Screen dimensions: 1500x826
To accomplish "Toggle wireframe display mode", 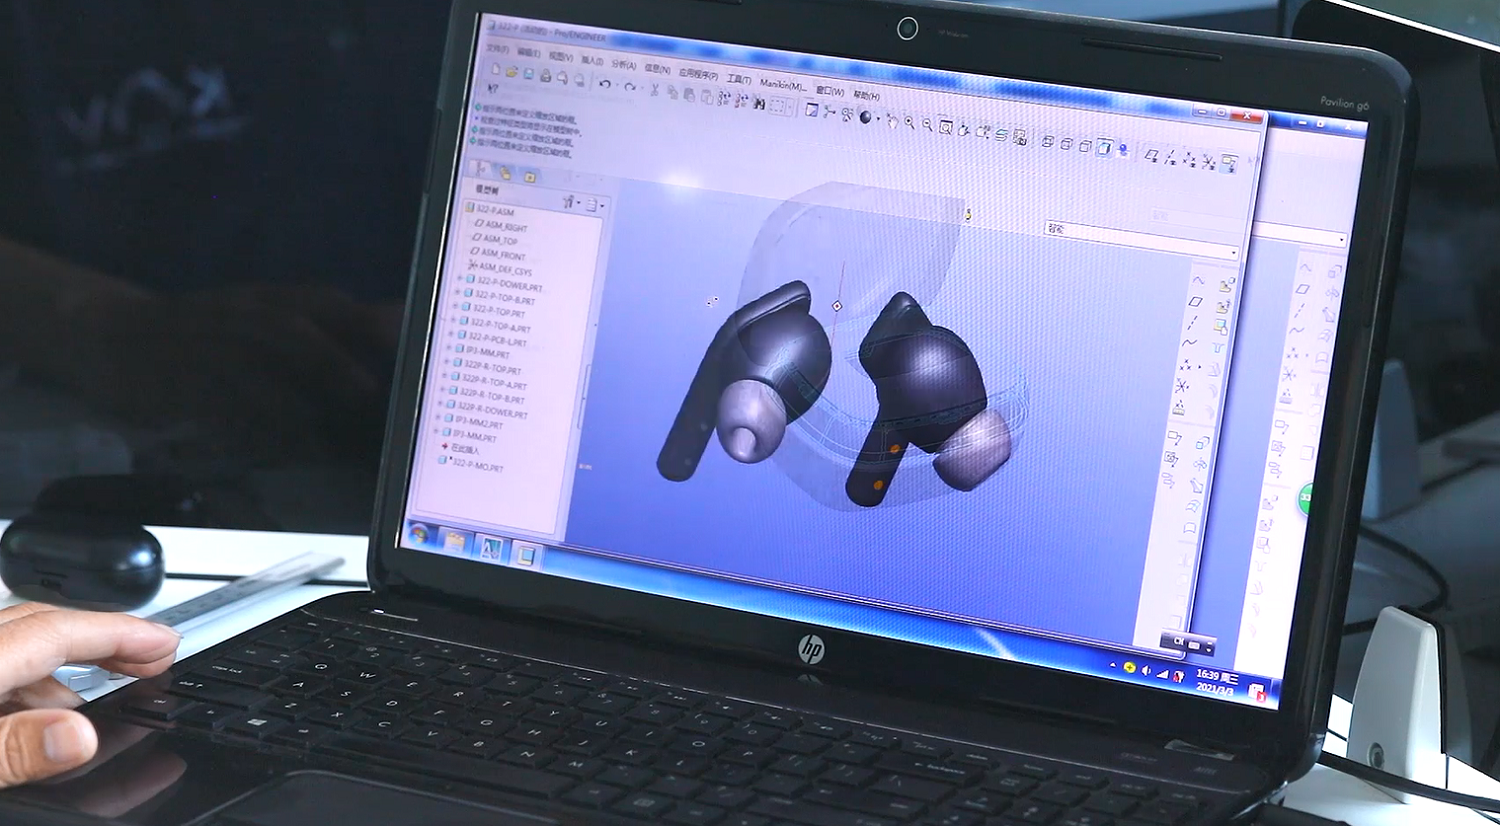I will tap(1047, 140).
